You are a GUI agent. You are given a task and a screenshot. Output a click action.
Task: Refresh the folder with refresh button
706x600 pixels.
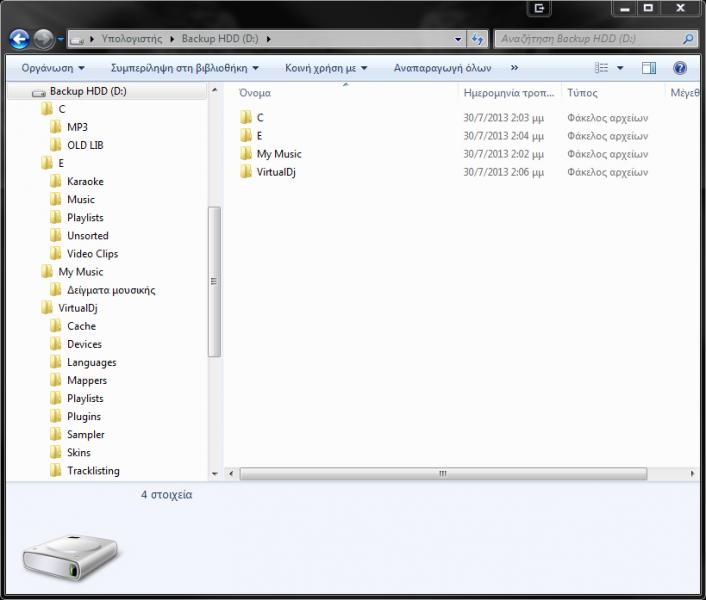point(477,39)
